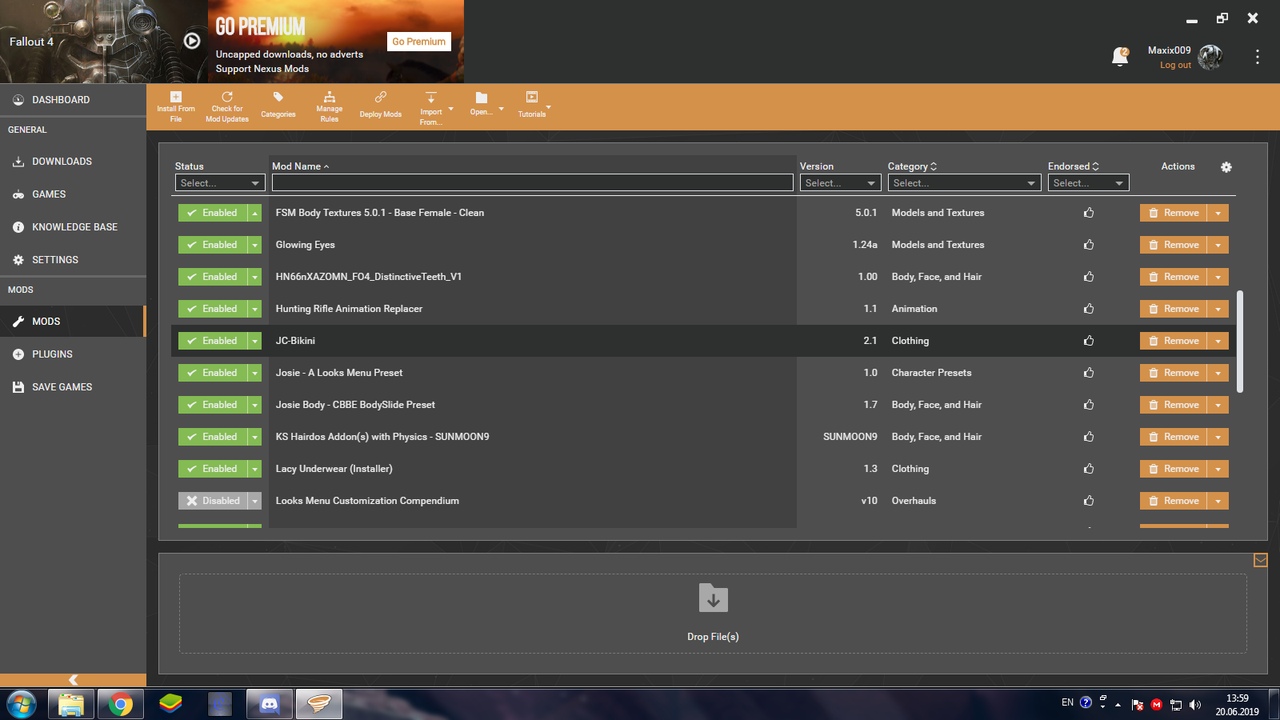
Task: Collapse the left sidebar arrow
Action: 73,680
